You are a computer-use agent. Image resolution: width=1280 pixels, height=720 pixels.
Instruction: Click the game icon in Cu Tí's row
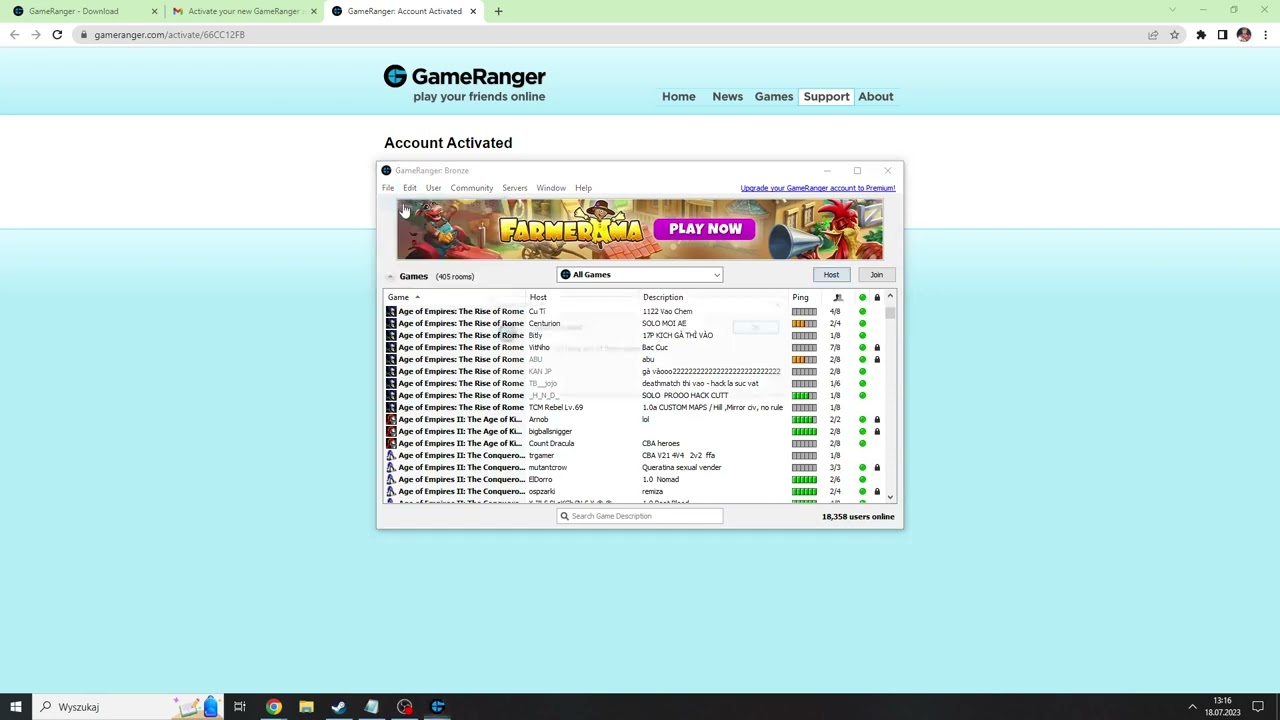391,311
